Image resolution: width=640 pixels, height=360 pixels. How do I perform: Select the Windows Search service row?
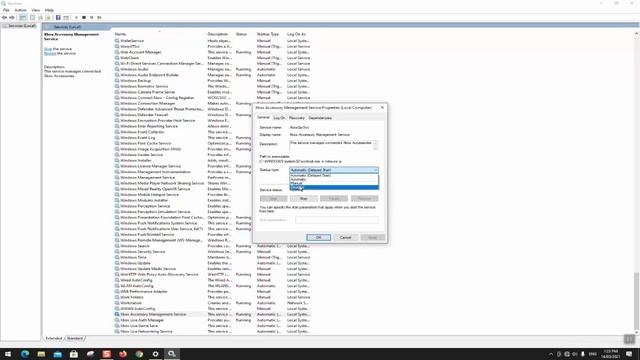[x=212, y=246]
